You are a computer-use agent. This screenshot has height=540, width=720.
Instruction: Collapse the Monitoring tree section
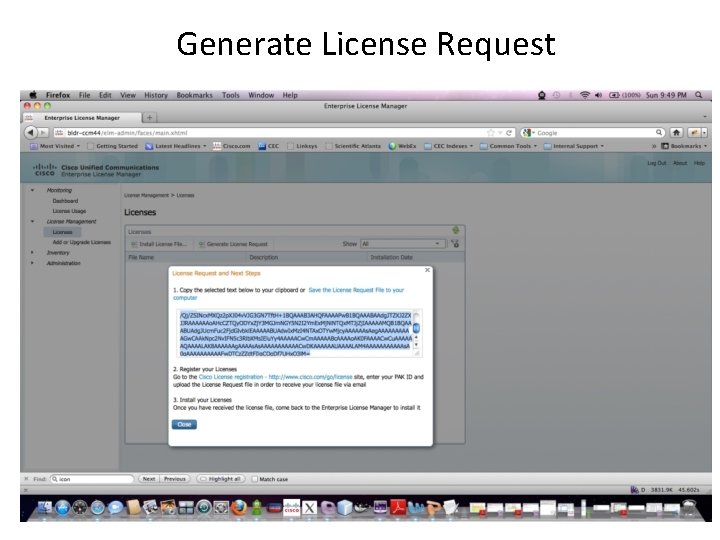click(32, 190)
